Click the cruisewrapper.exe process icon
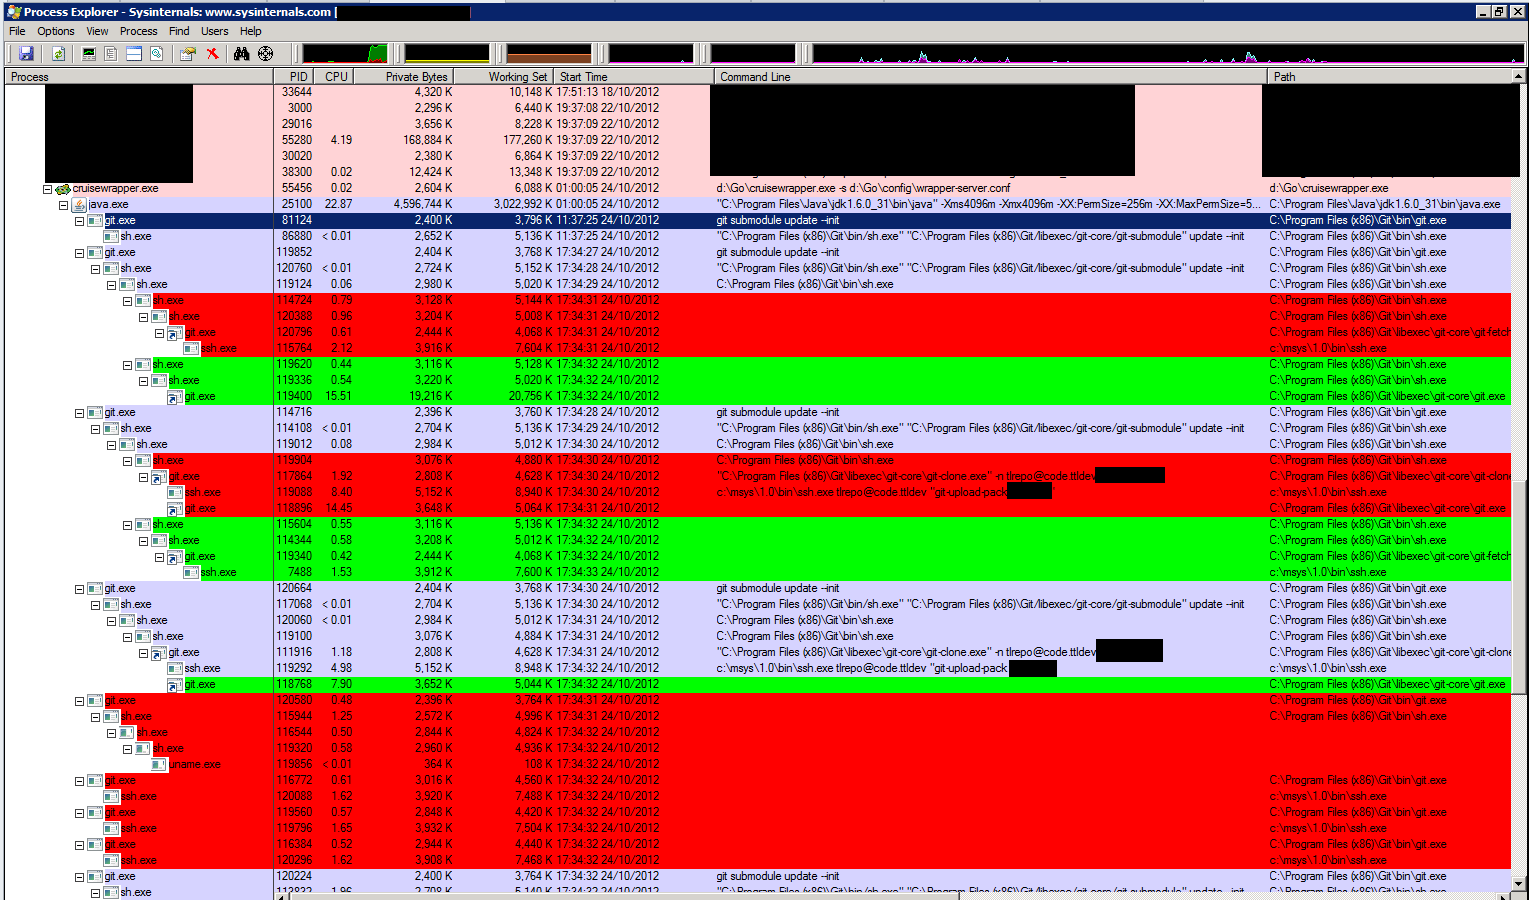 tap(63, 188)
